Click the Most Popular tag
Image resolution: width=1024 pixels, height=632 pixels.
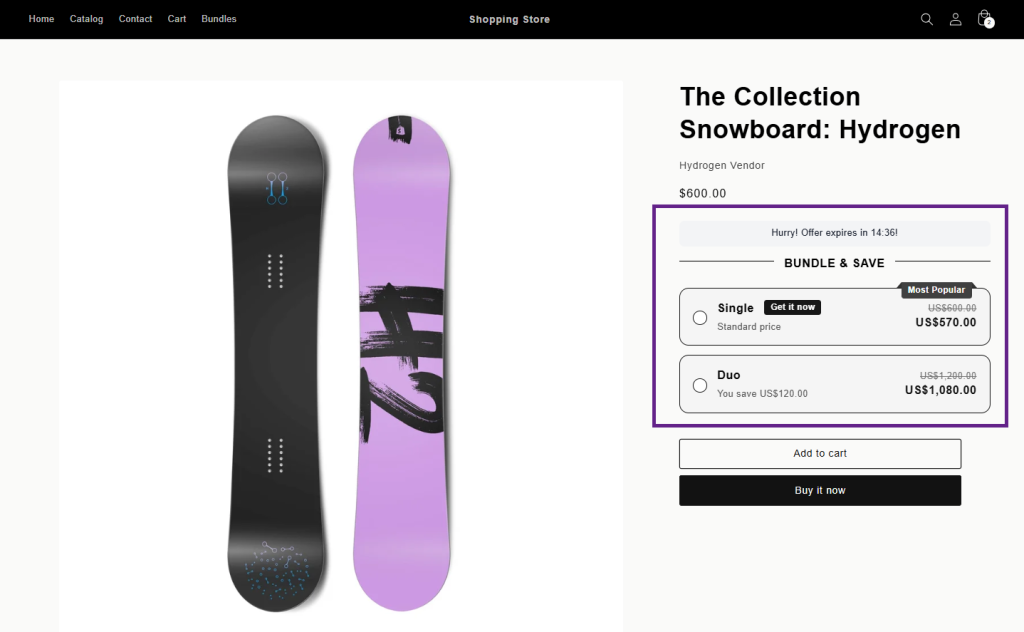pyautogui.click(x=936, y=290)
